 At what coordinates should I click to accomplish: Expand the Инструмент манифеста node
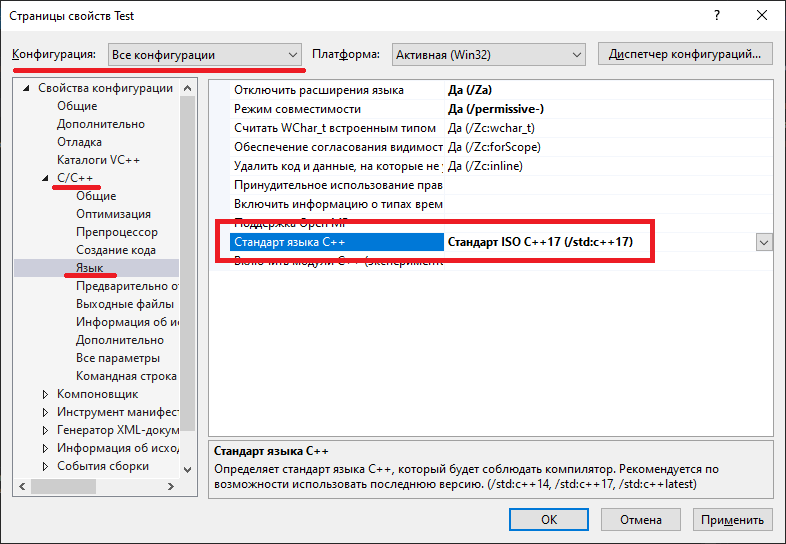point(46,412)
